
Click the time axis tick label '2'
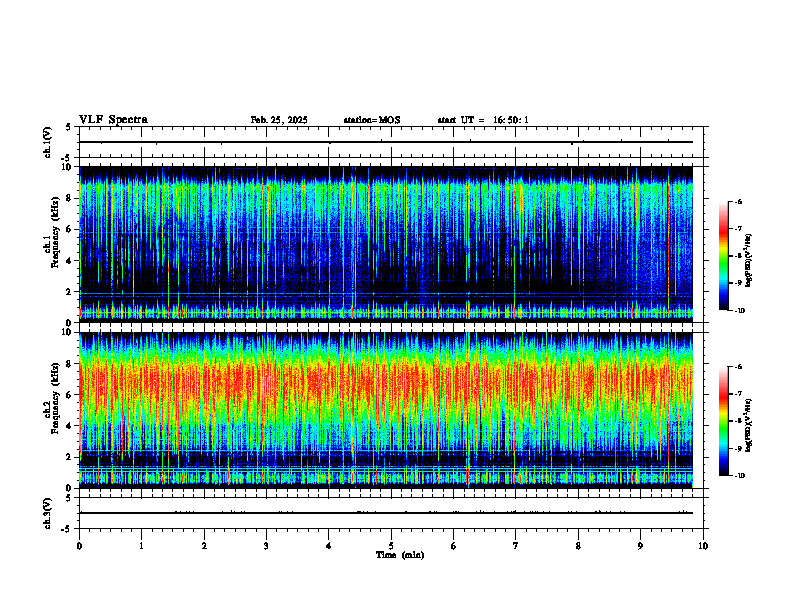204,546
